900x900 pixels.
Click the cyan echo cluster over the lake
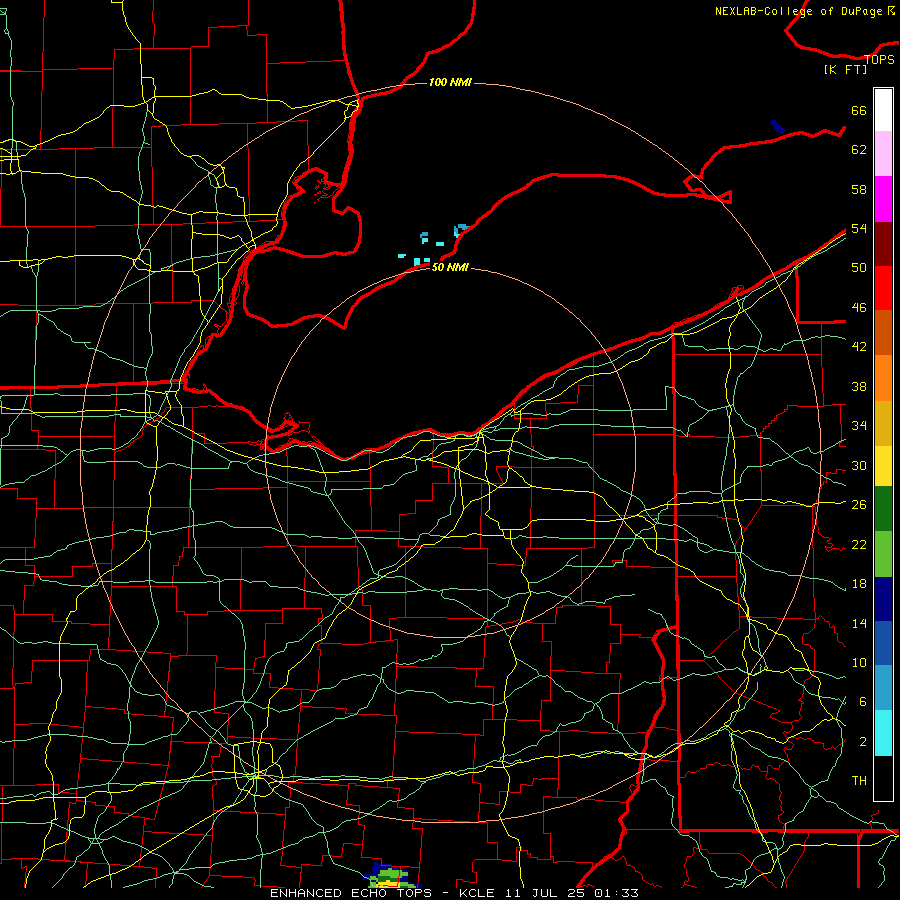click(x=433, y=246)
